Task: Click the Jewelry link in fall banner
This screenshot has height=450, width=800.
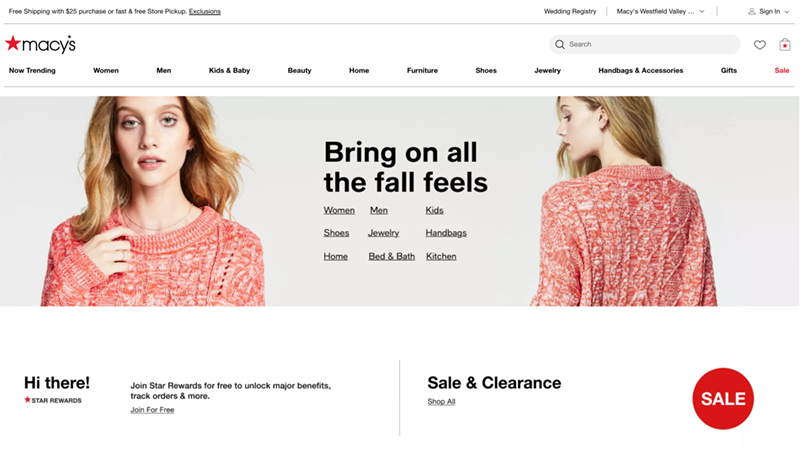Action: click(383, 233)
